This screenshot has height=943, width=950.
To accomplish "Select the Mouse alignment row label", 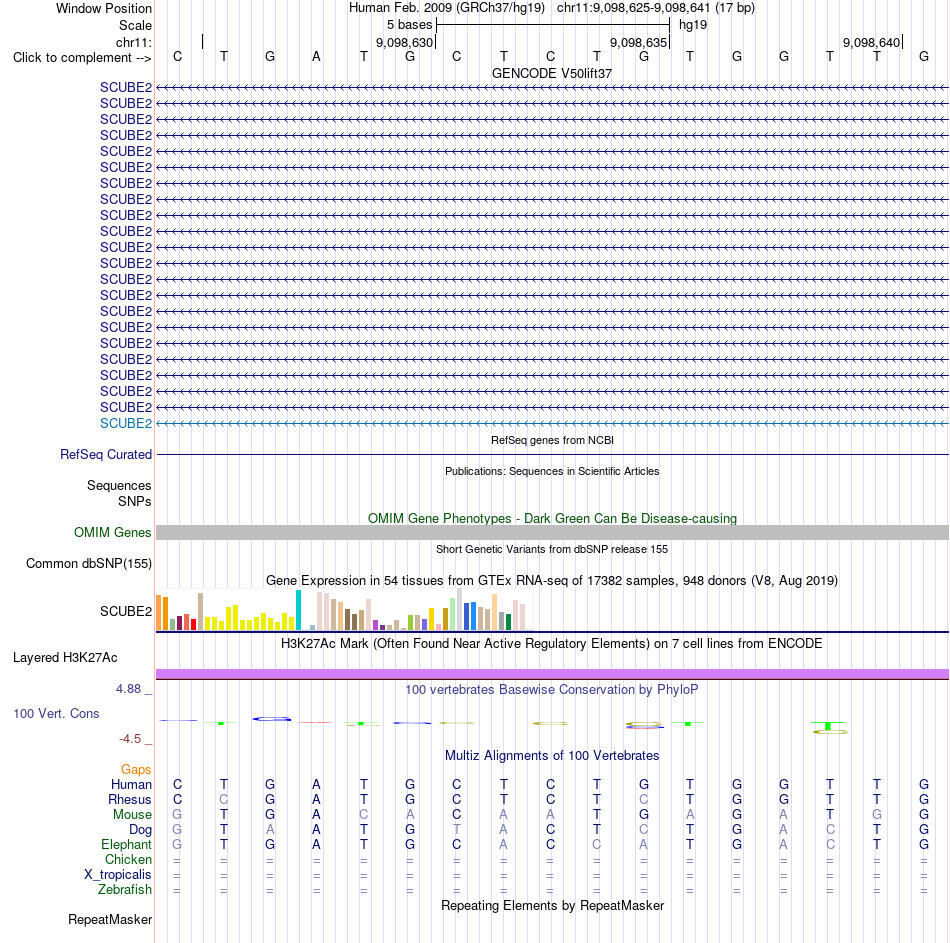I will click(132, 815).
